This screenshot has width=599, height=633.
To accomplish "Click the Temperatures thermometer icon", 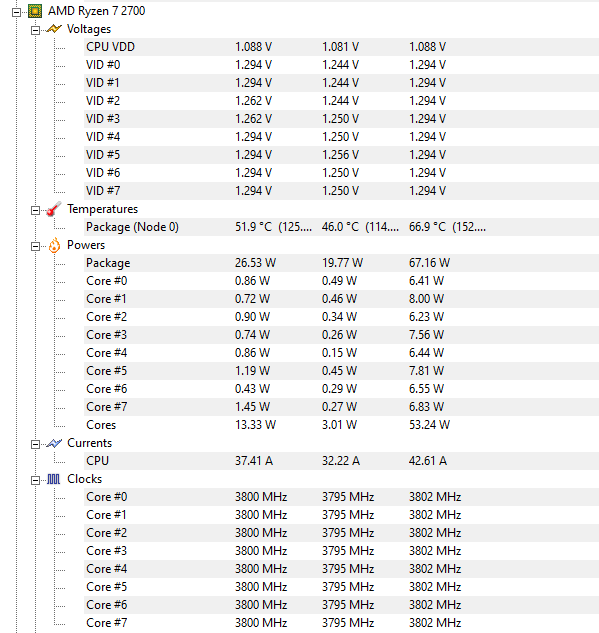I will click(54, 209).
